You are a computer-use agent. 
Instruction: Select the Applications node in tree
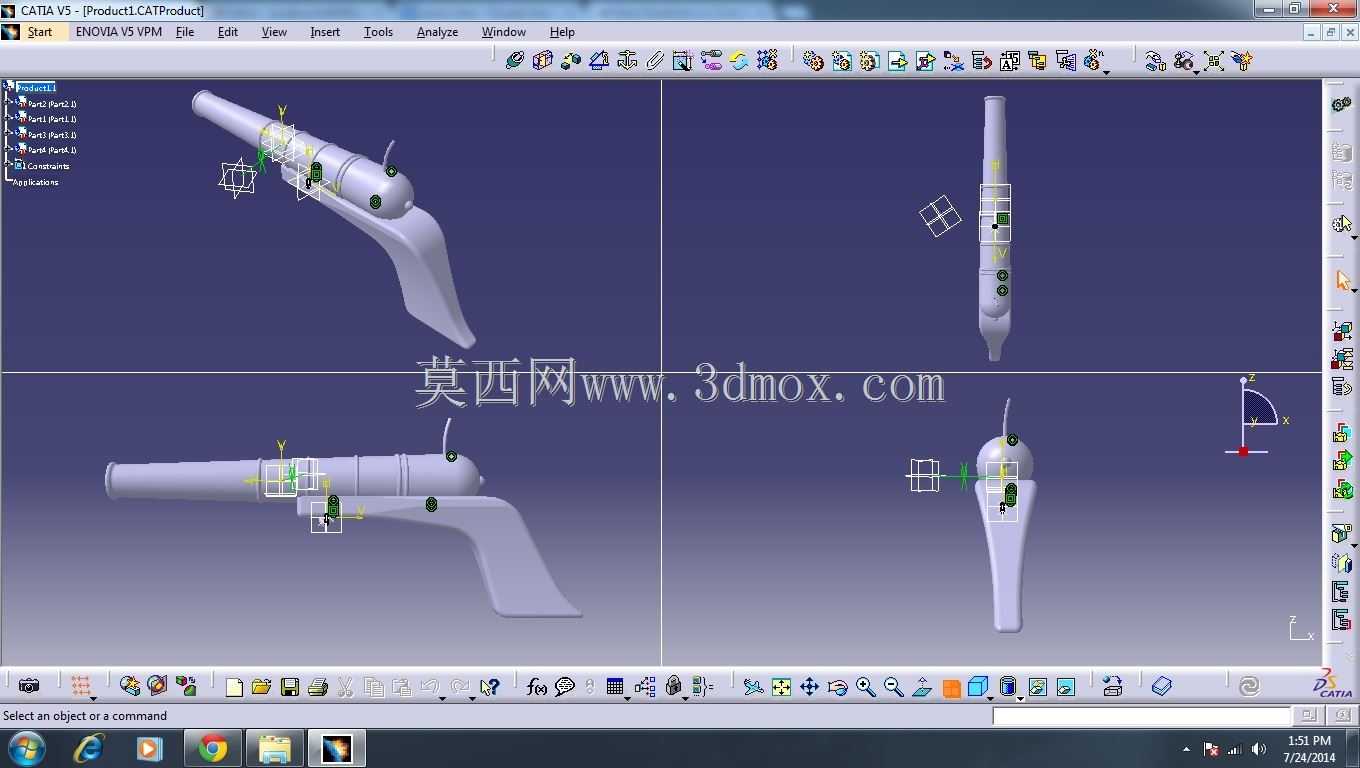[x=36, y=182]
